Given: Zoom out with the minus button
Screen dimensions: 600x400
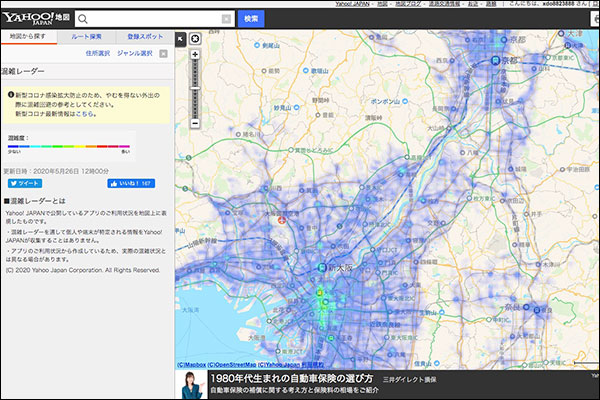Looking at the screenshot, I should pos(194,123).
